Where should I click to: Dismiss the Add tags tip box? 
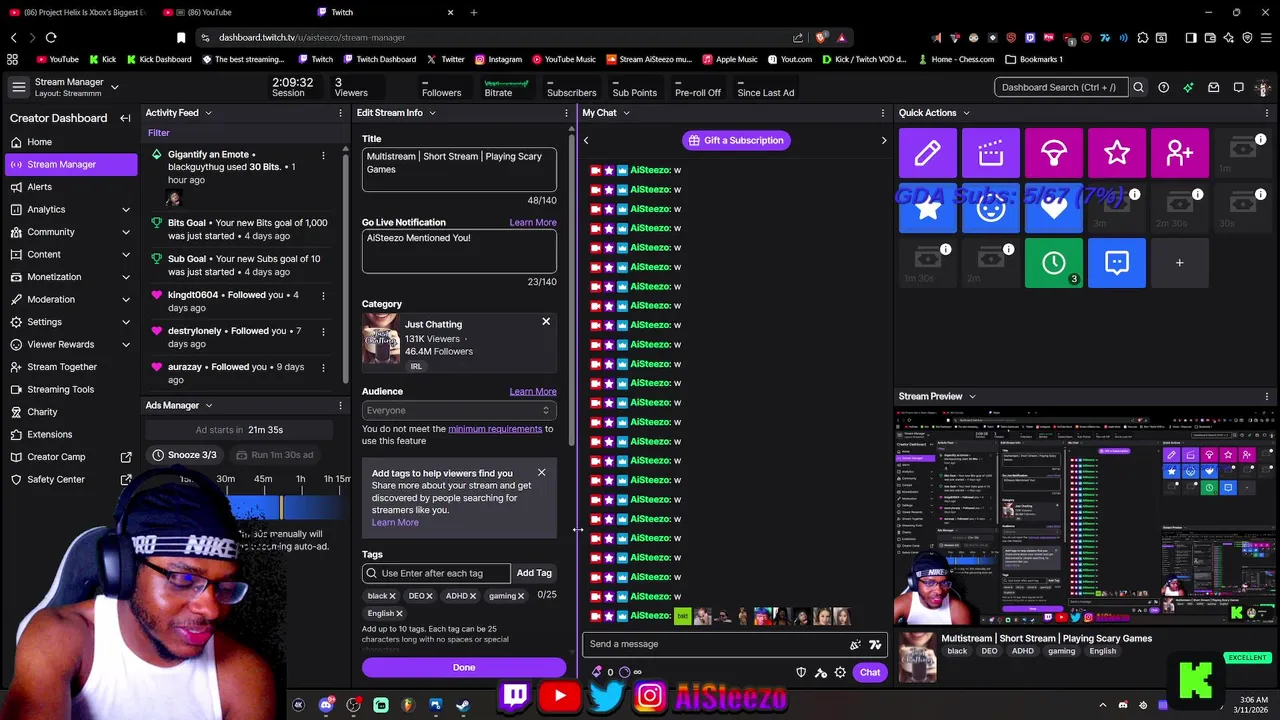pyautogui.click(x=542, y=473)
